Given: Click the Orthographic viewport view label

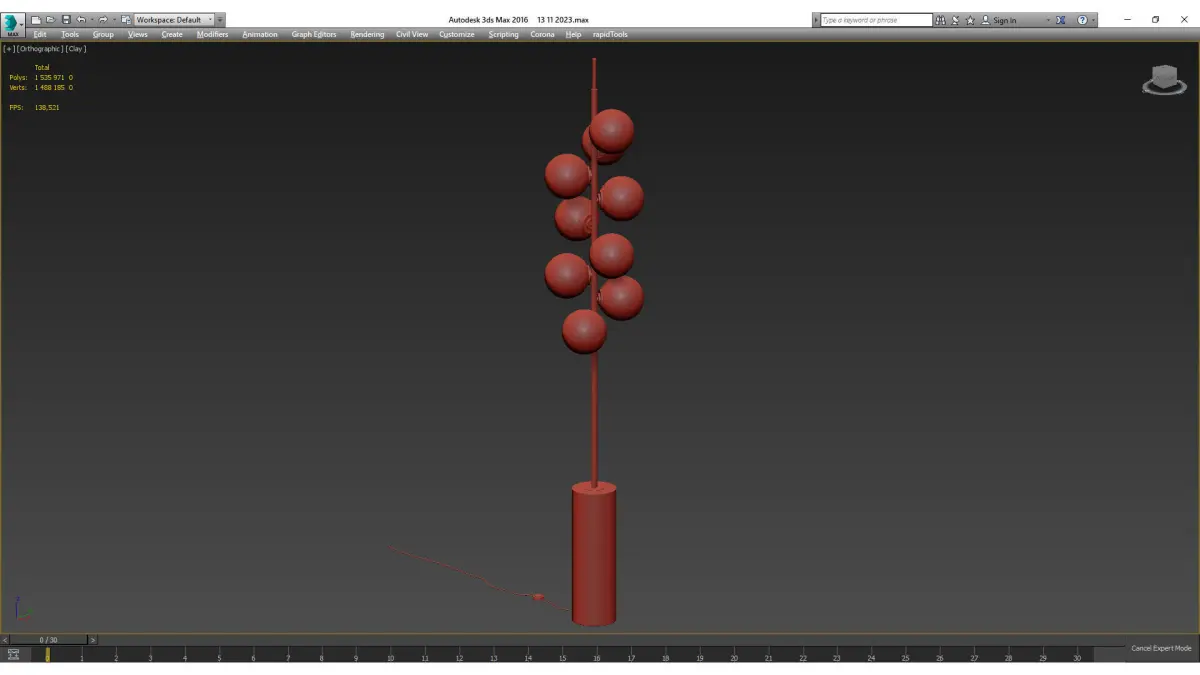Looking at the screenshot, I should (40, 48).
